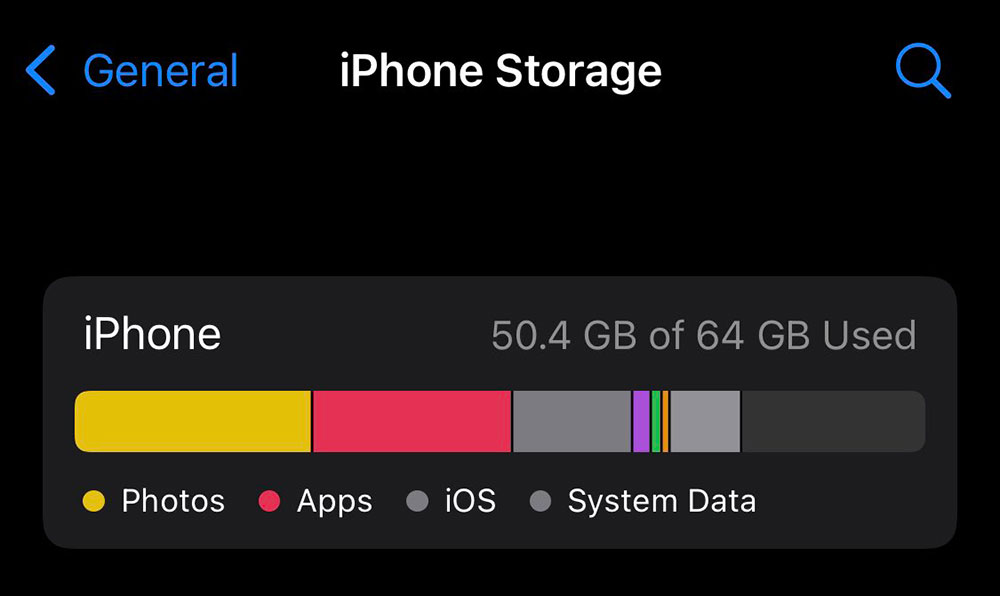1000x596 pixels.
Task: Tap the search magnifier icon
Action: [923, 71]
